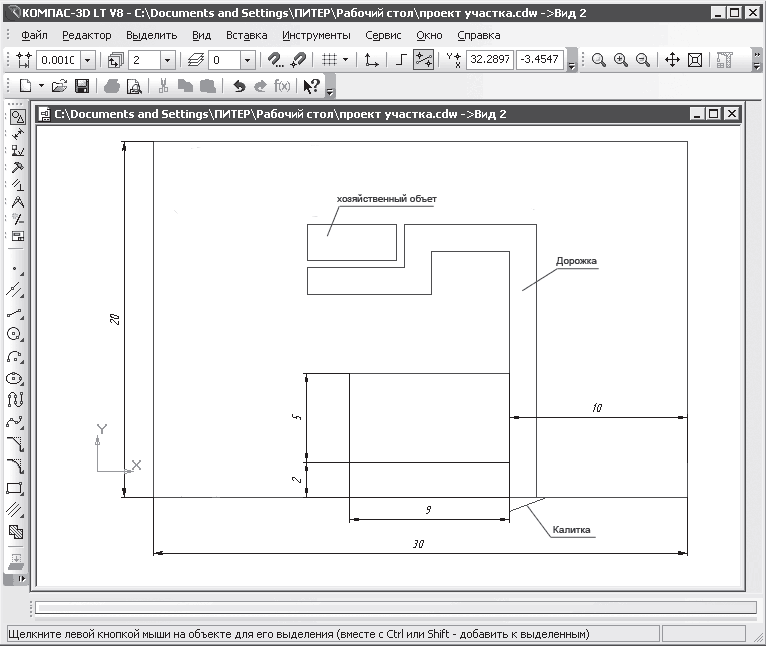Open the Selection tools panel

pyautogui.click(x=18, y=219)
